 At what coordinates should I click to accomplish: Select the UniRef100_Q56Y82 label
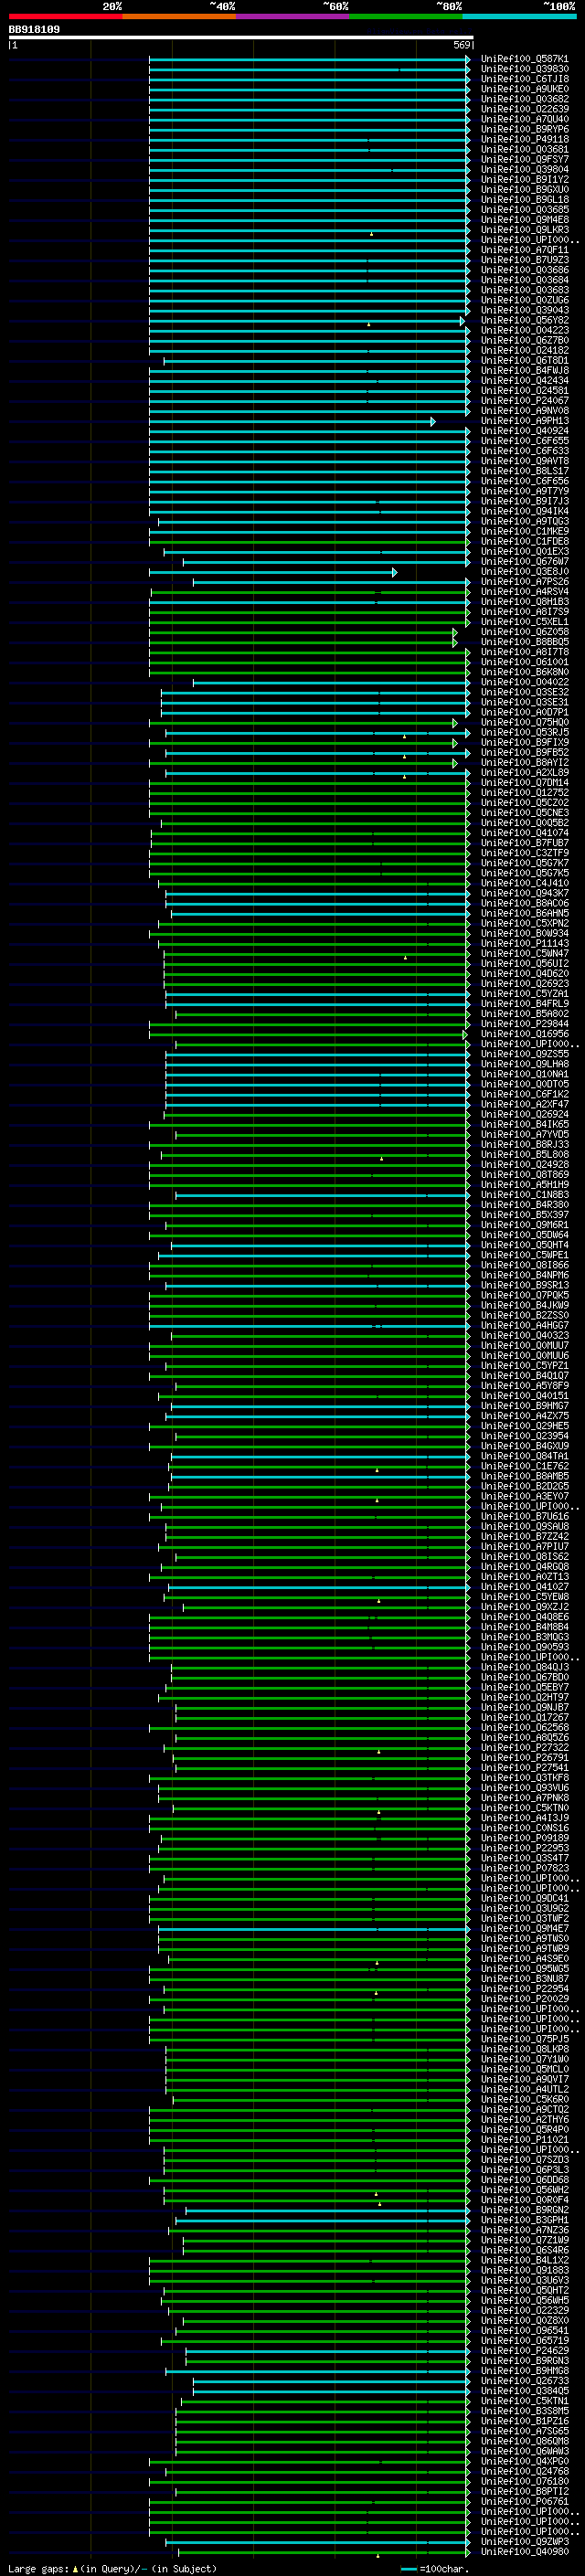(525, 320)
